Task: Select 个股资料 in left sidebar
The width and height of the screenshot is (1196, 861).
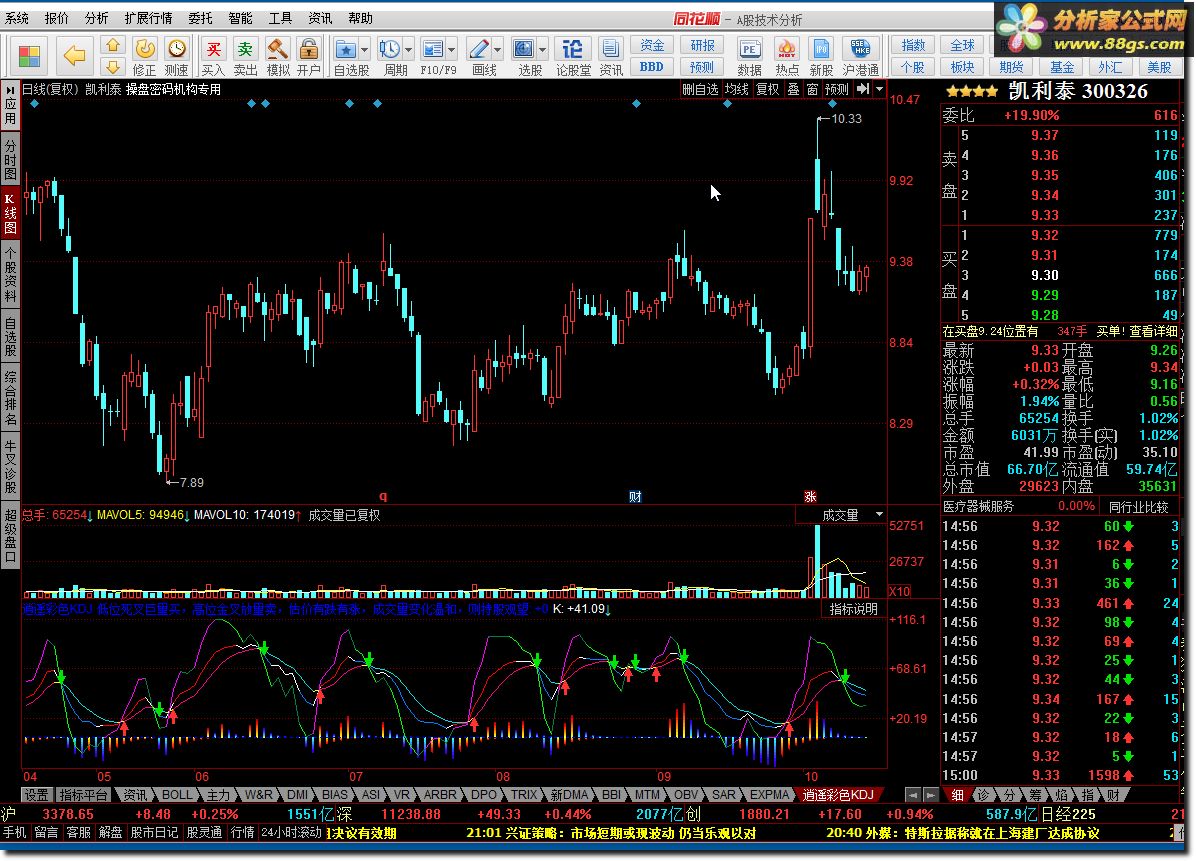Action: 11,275
